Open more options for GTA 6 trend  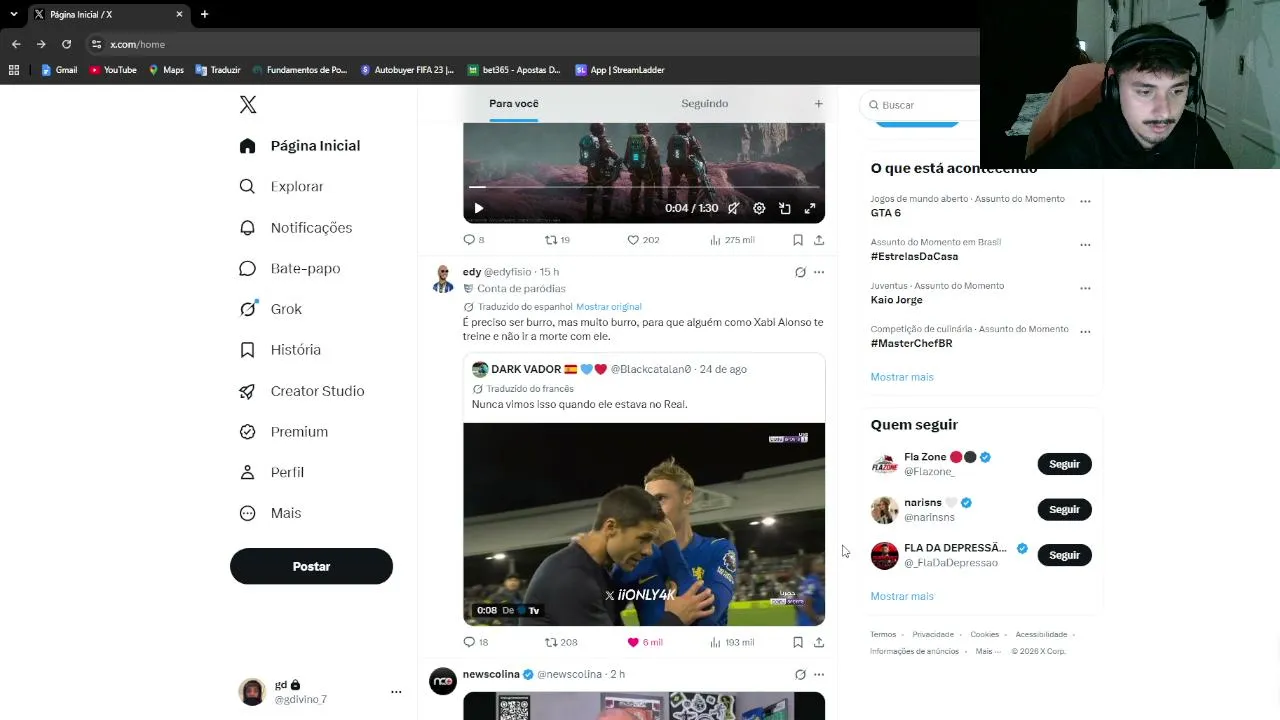click(x=1085, y=201)
